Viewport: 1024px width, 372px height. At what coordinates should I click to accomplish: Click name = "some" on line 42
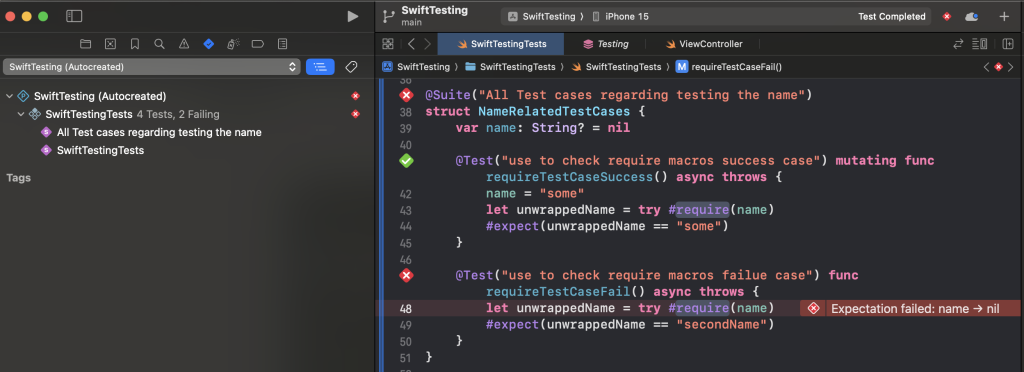coord(535,194)
